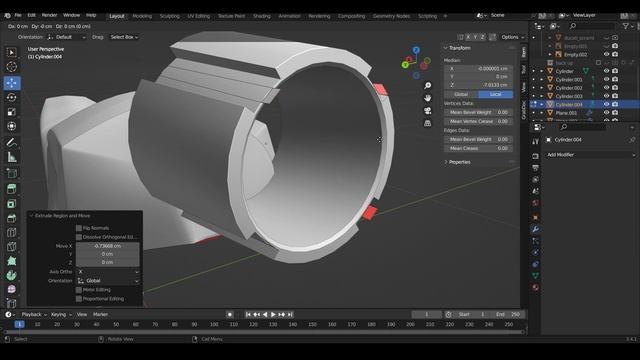640x360 pixels.
Task: Open the outliner filter funnel icon
Action: 625,26
